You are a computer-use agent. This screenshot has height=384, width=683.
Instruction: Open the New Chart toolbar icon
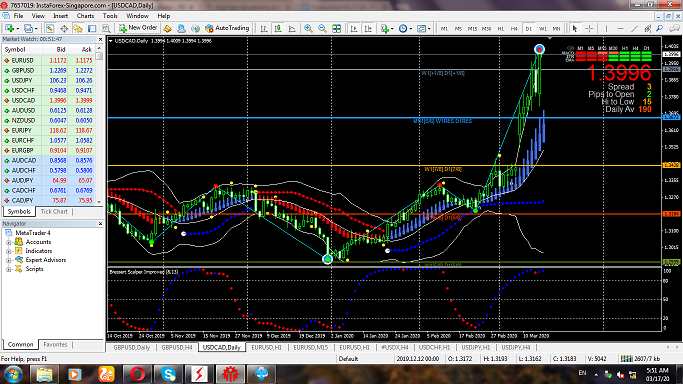pos(10,28)
